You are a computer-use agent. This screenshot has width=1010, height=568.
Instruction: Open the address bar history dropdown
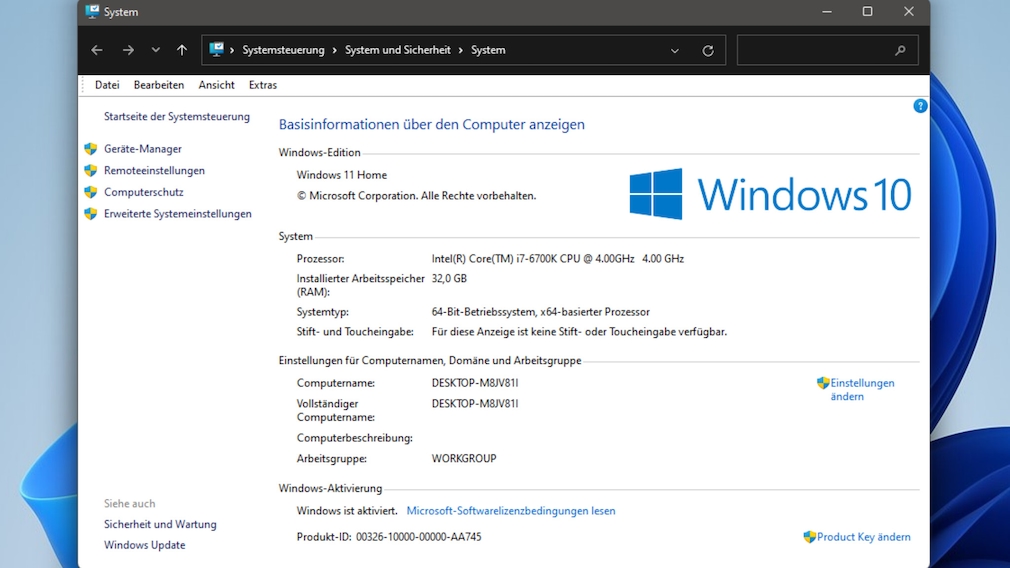tap(675, 50)
